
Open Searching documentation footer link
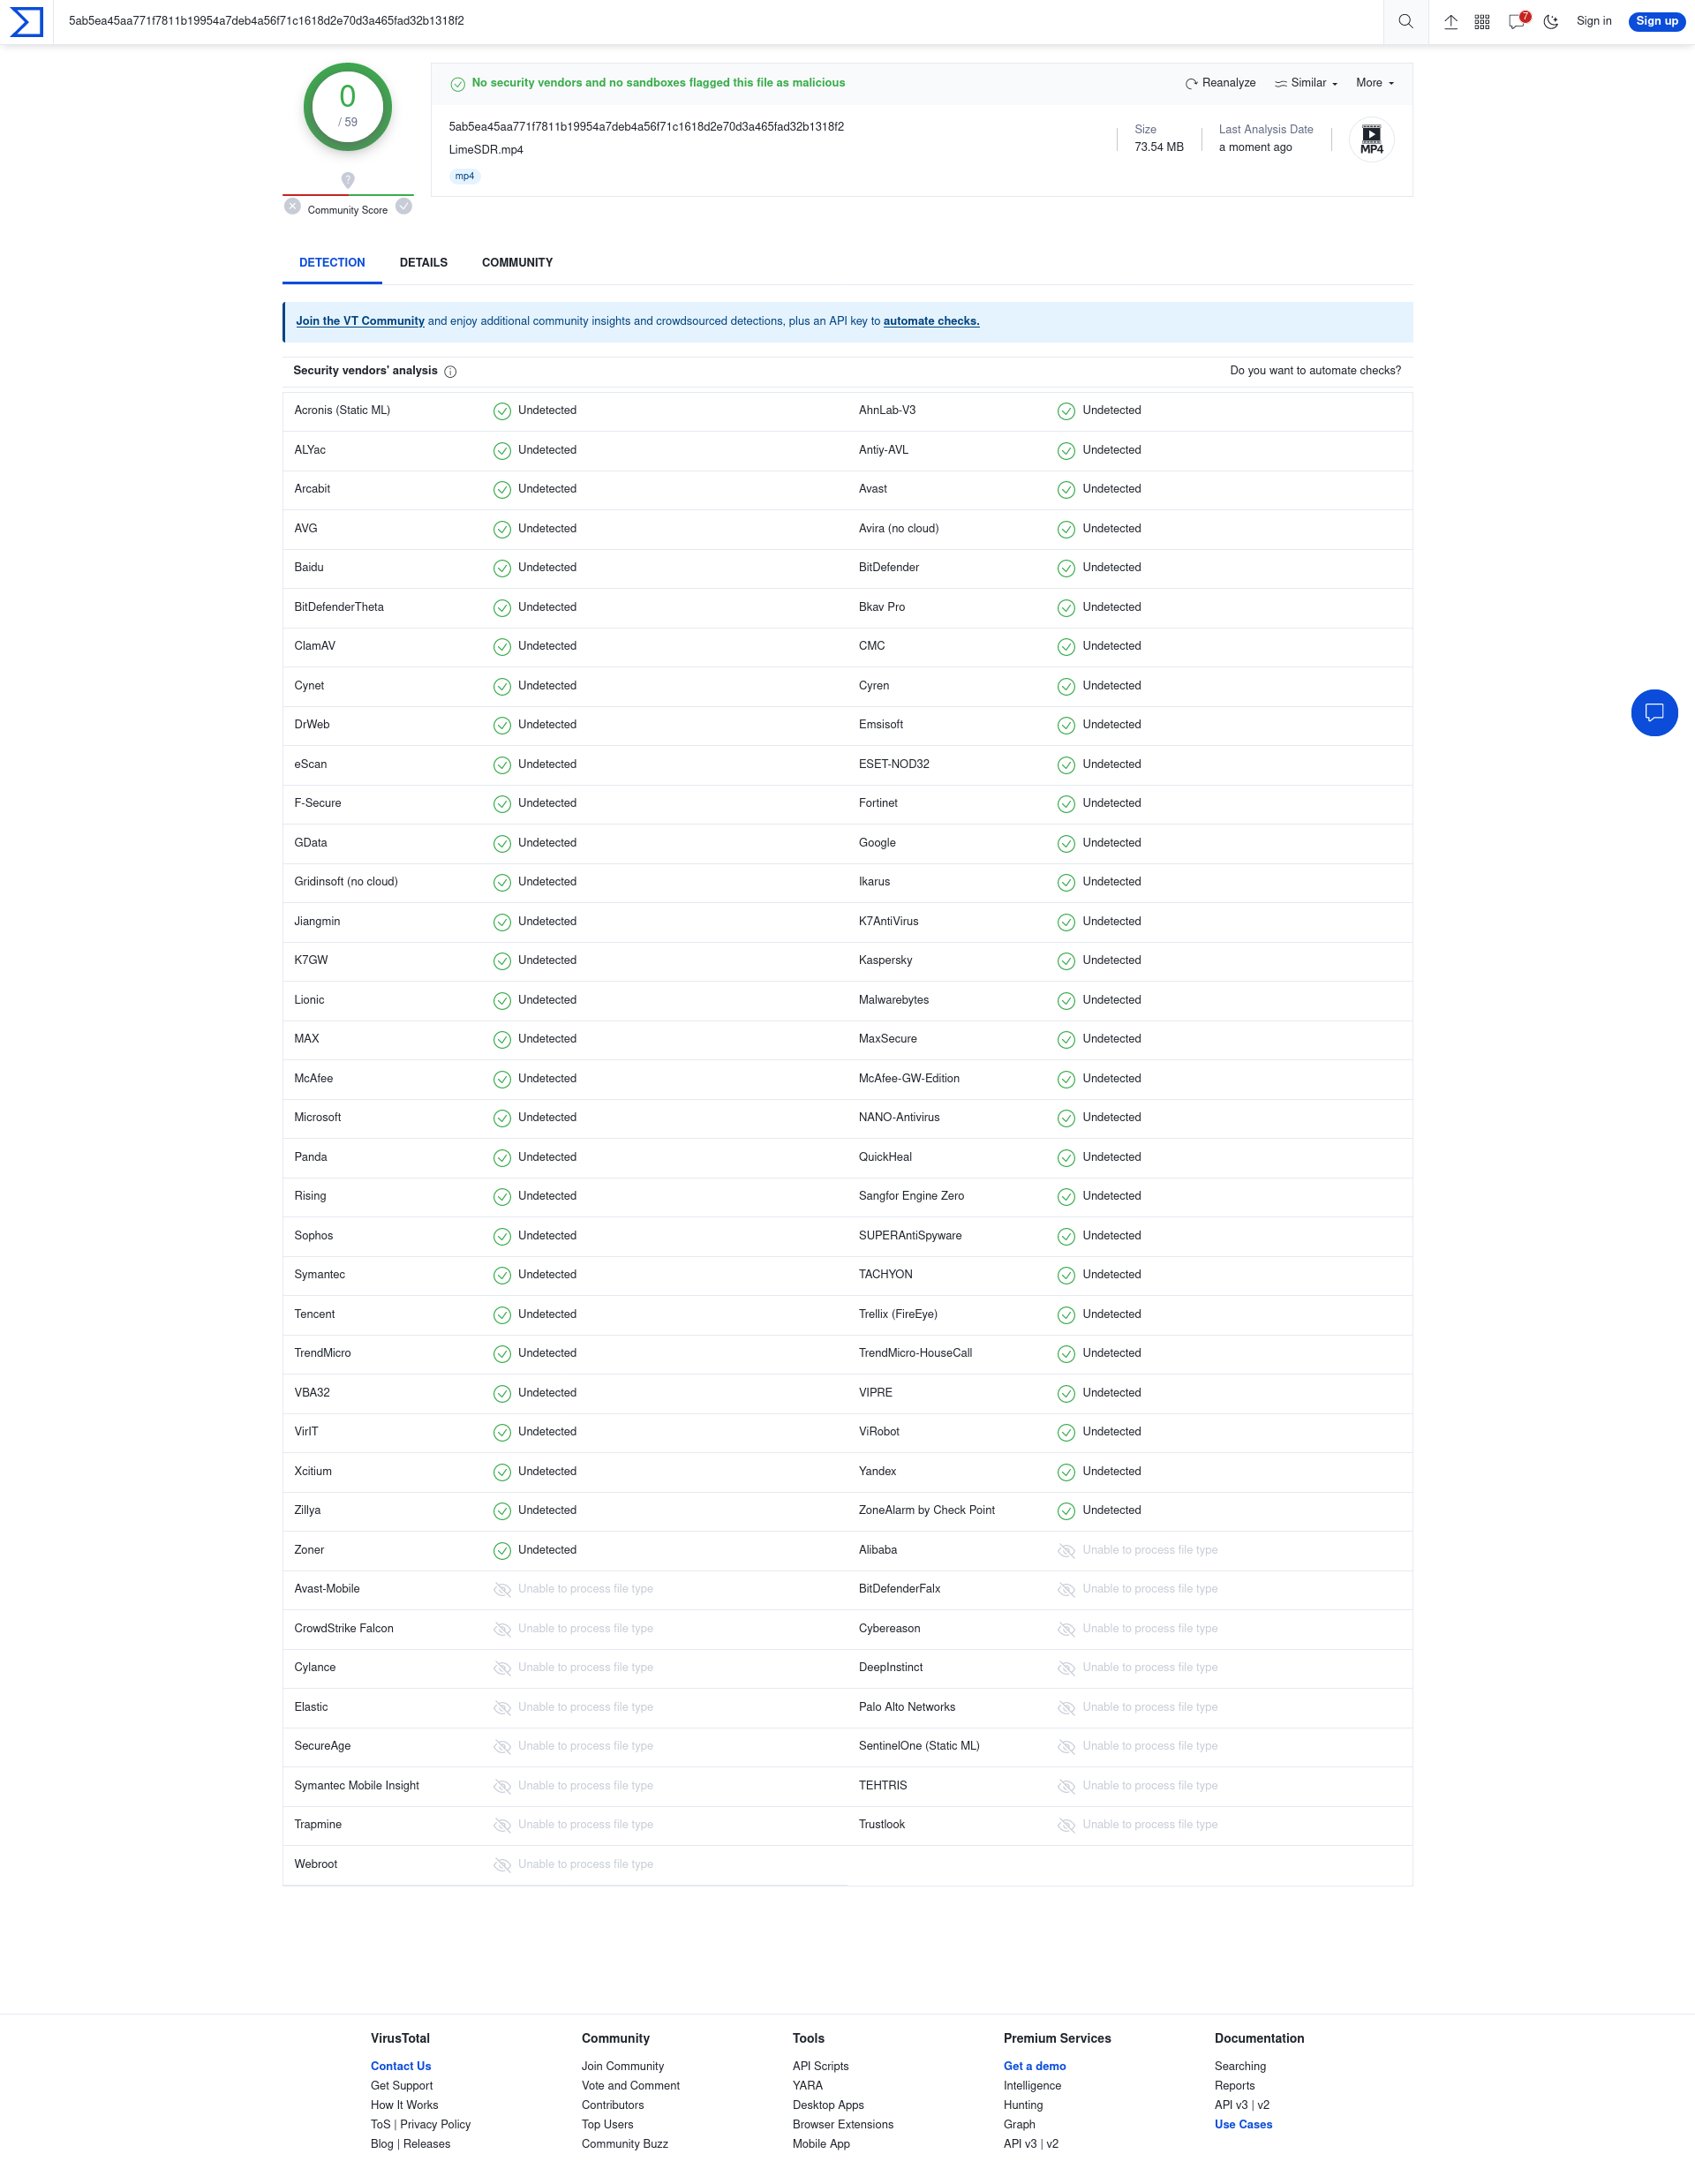pyautogui.click(x=1240, y=2066)
